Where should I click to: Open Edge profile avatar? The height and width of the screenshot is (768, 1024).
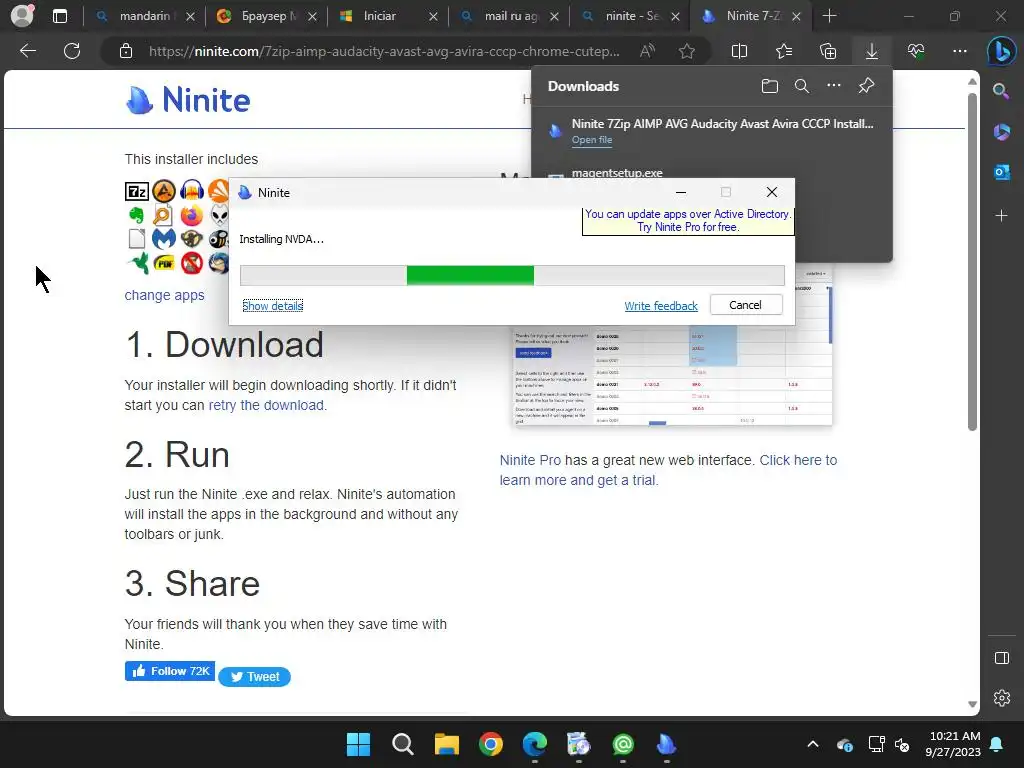click(23, 16)
